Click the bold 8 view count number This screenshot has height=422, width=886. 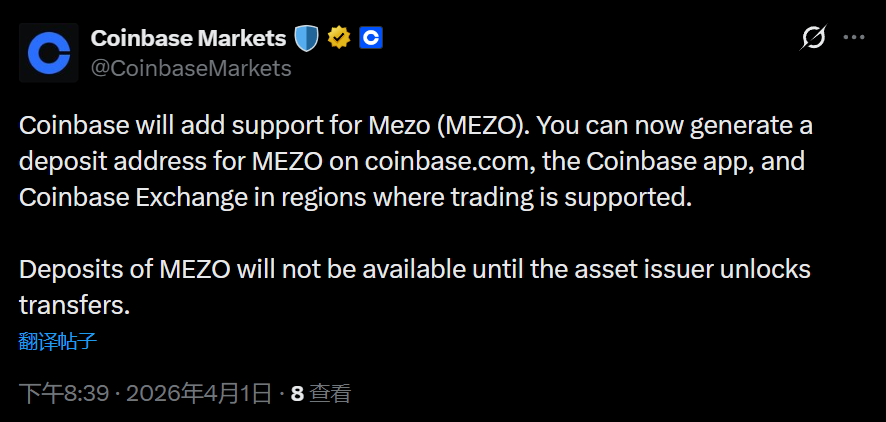pyautogui.click(x=297, y=393)
